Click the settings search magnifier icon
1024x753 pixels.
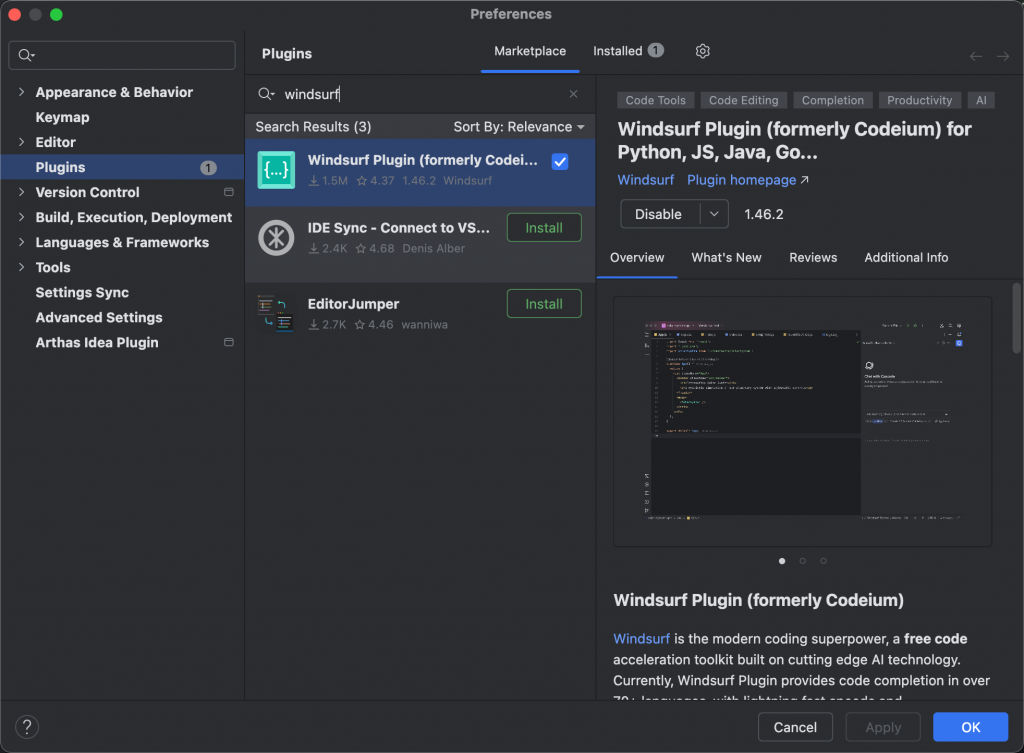tap(26, 55)
